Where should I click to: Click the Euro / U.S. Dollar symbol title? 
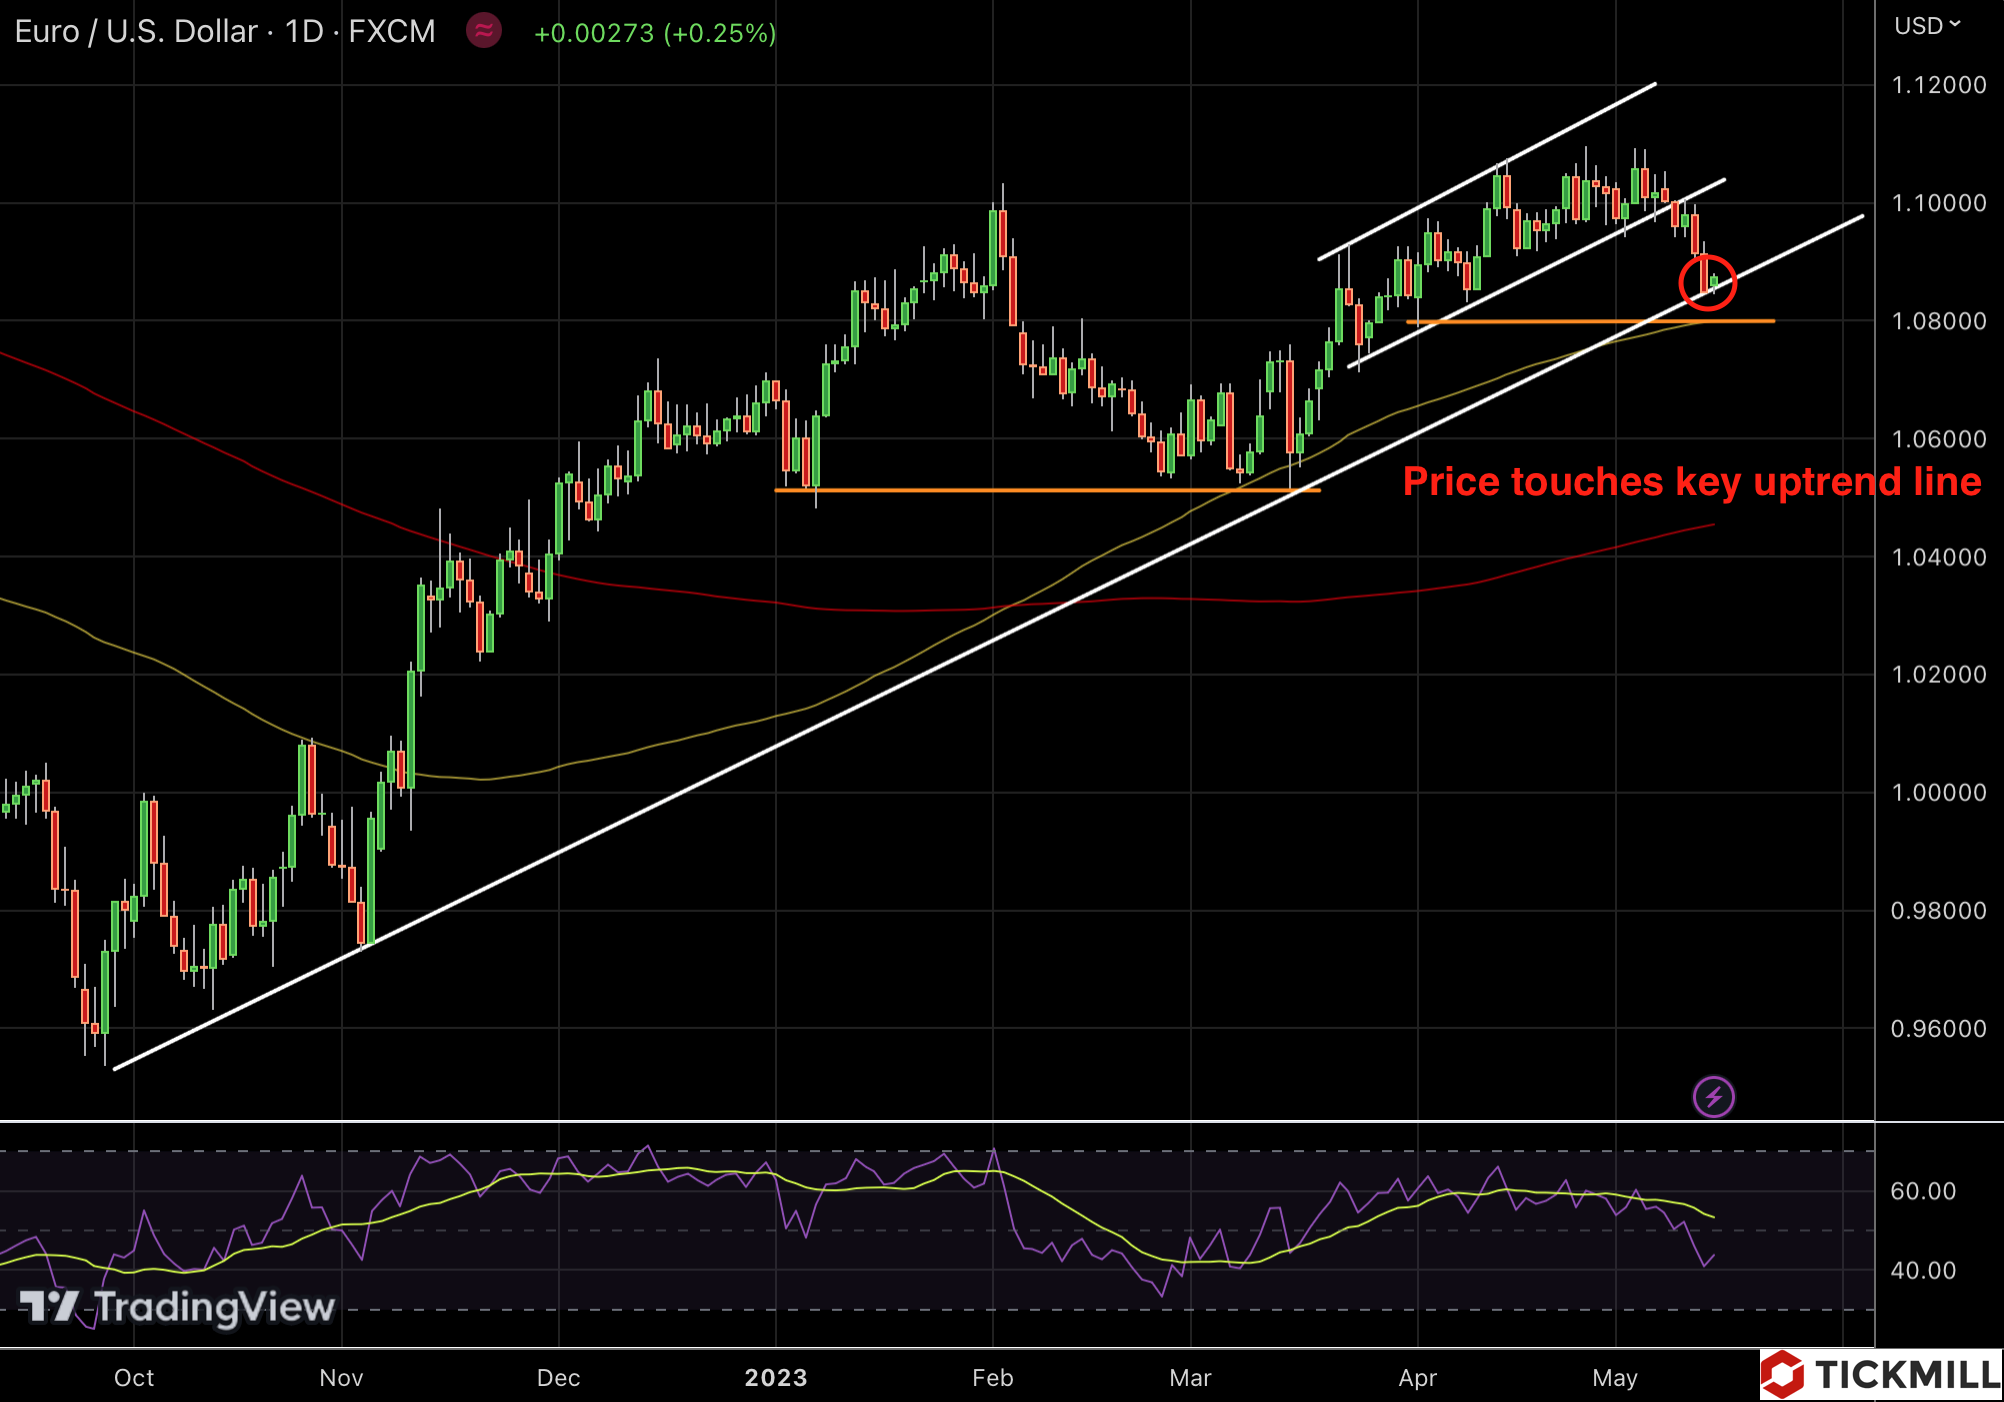(x=136, y=32)
